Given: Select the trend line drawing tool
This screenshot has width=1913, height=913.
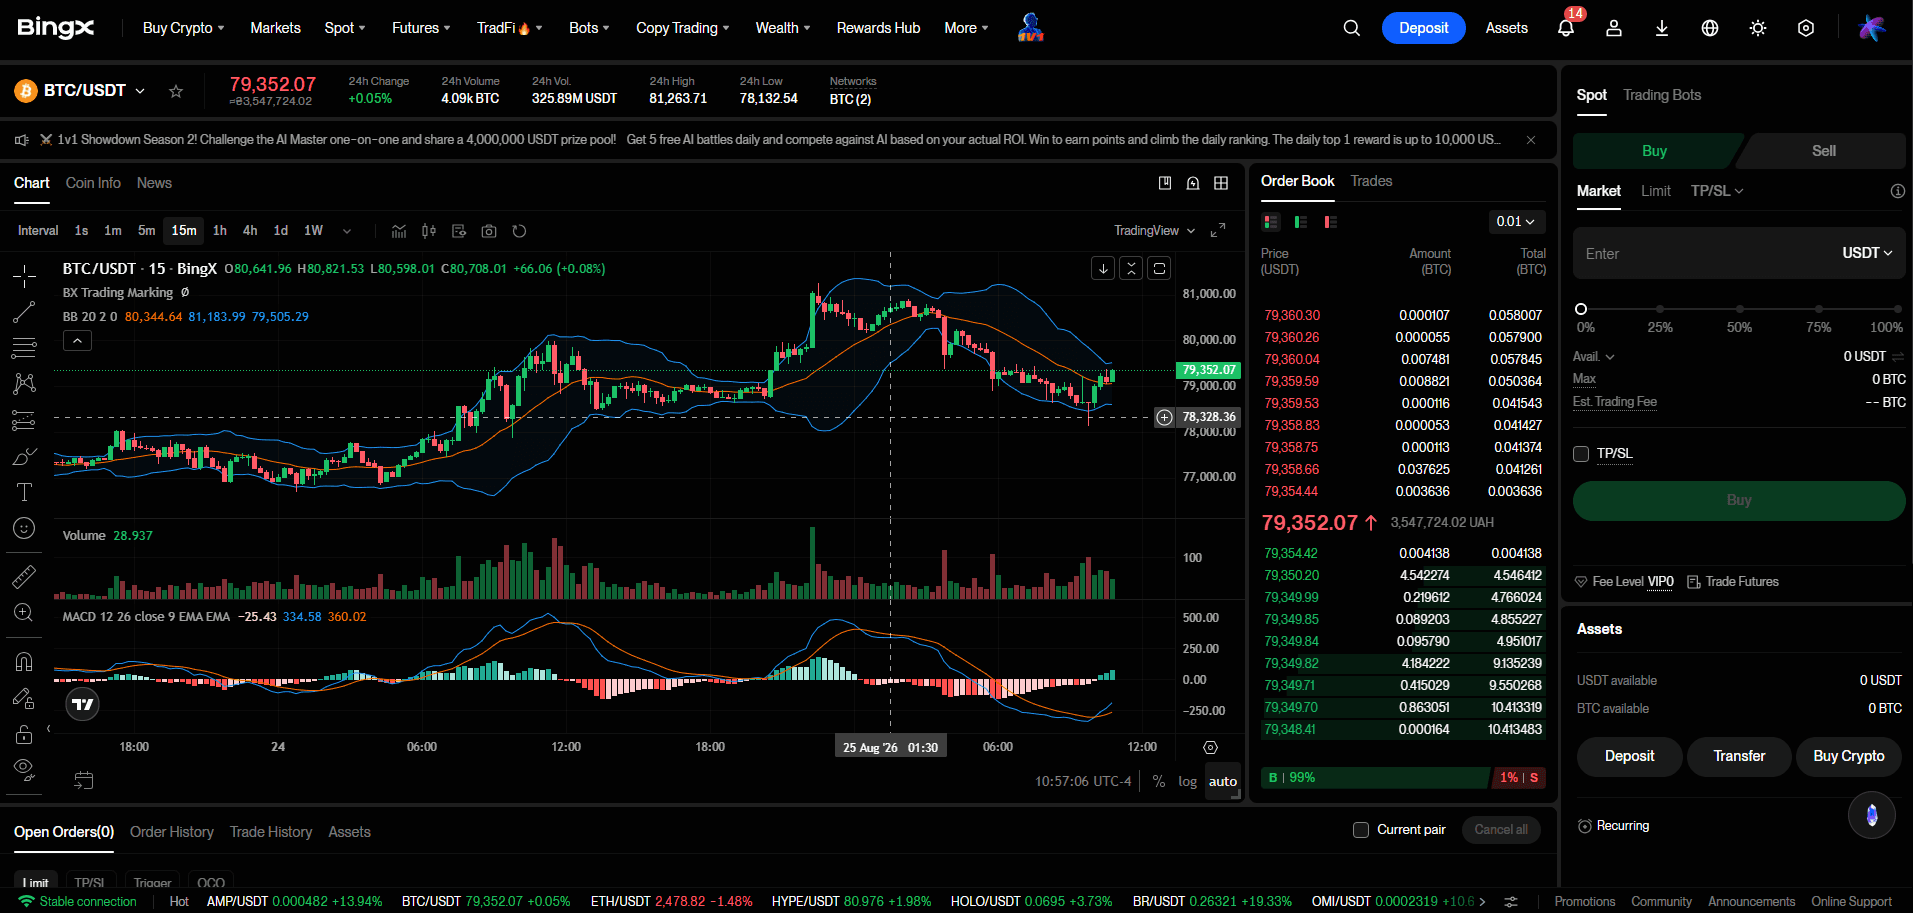Looking at the screenshot, I should point(24,312).
